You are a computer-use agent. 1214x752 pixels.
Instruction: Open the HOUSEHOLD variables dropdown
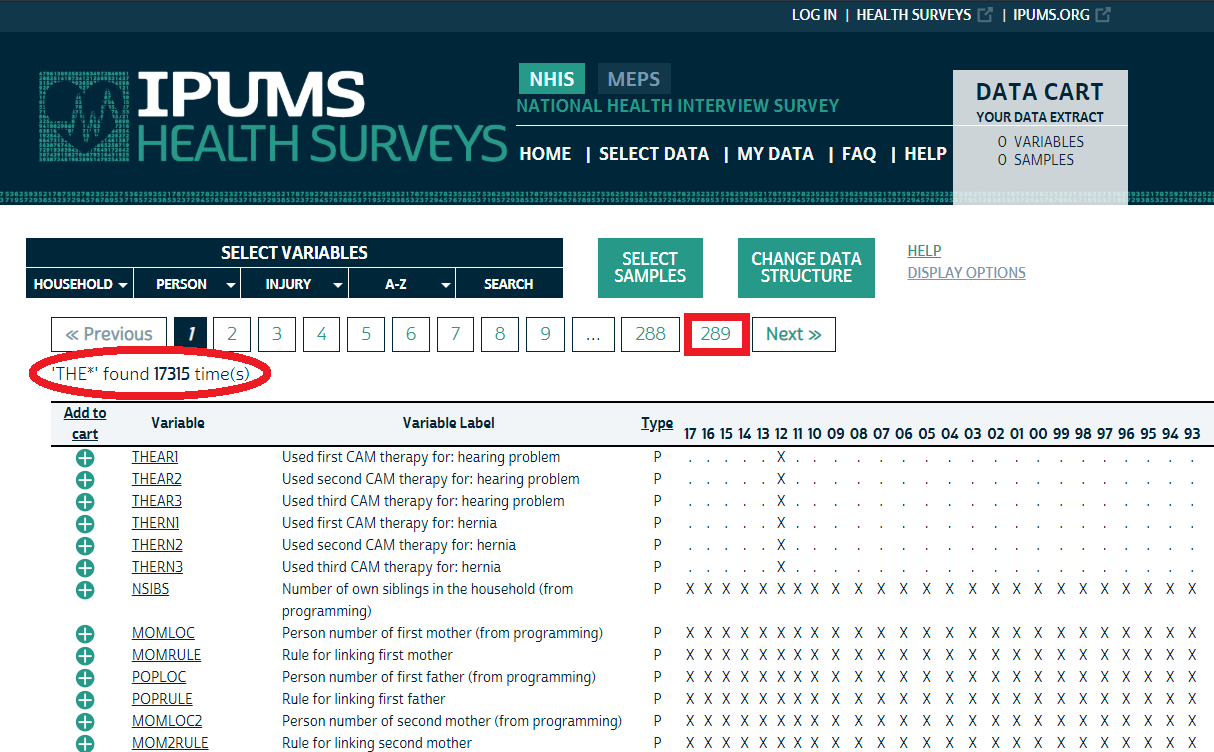pos(79,283)
